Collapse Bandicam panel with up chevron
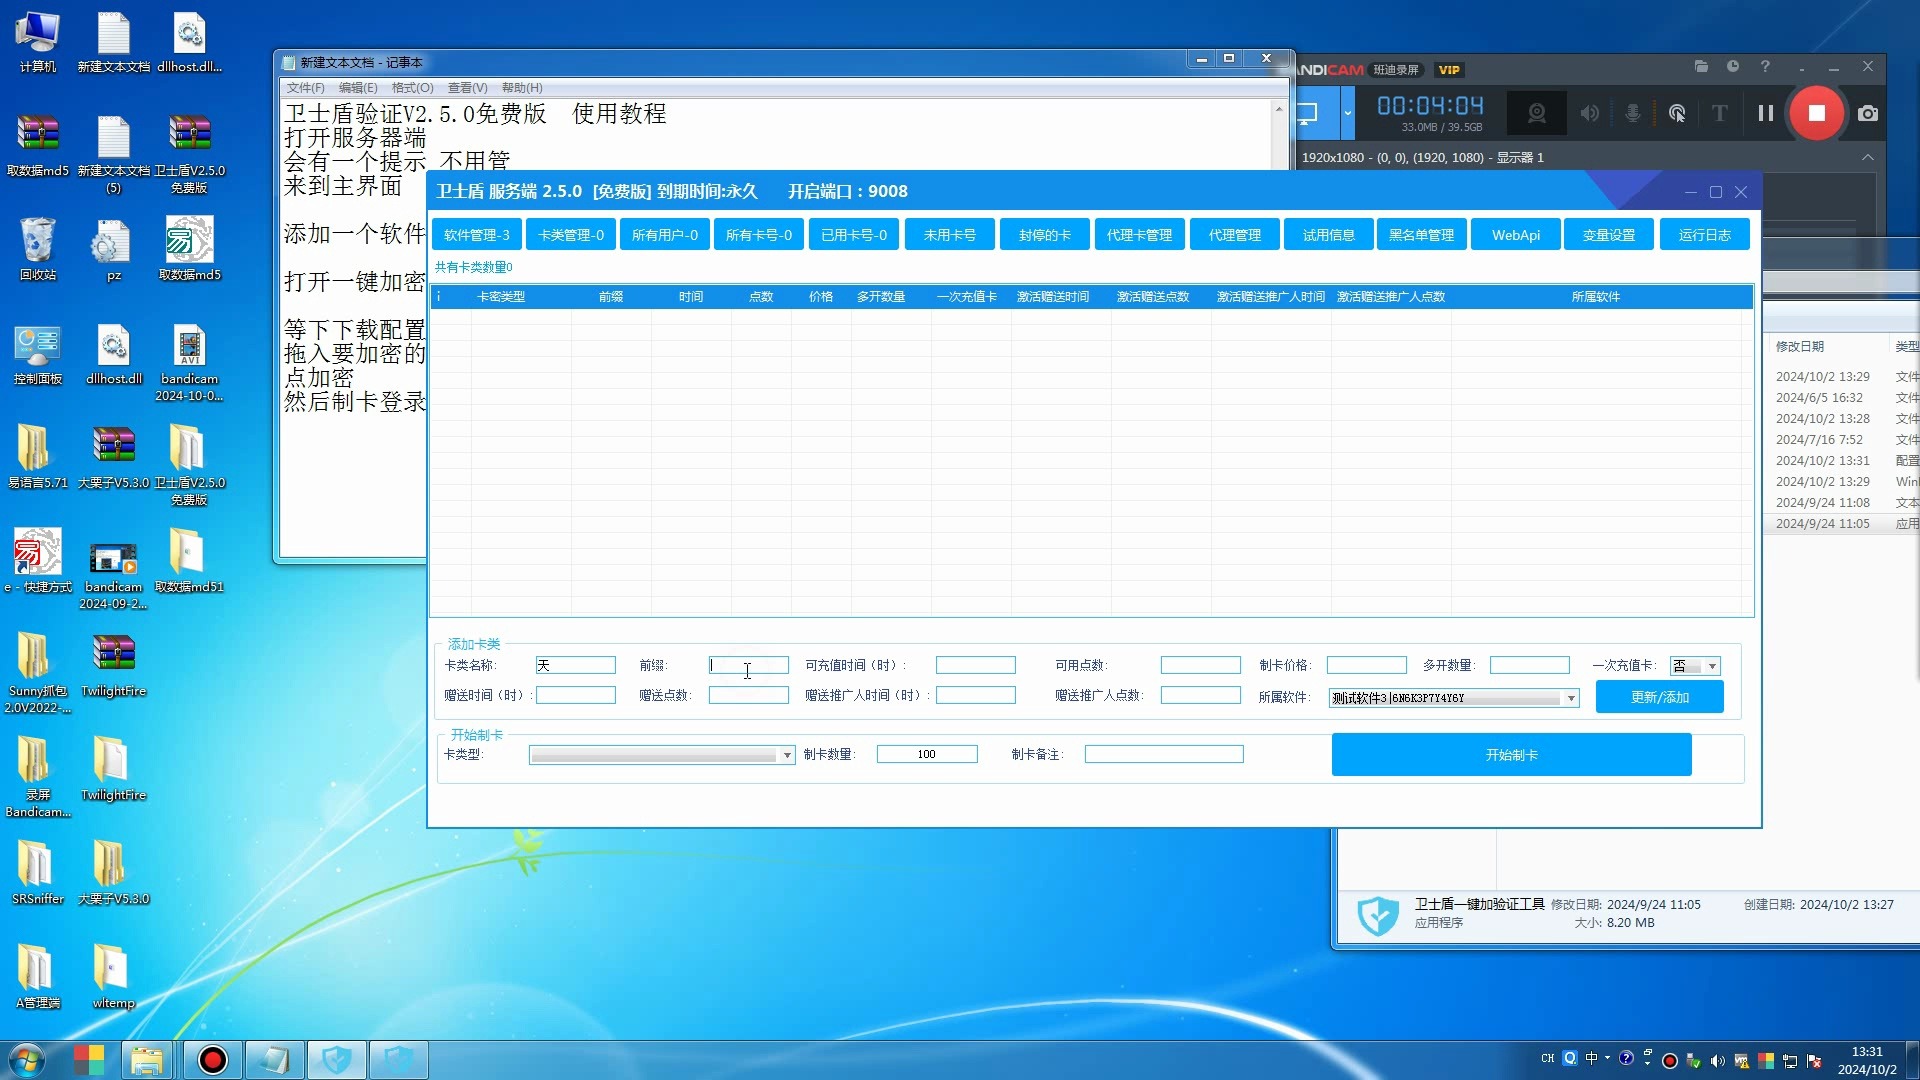 [x=1867, y=157]
